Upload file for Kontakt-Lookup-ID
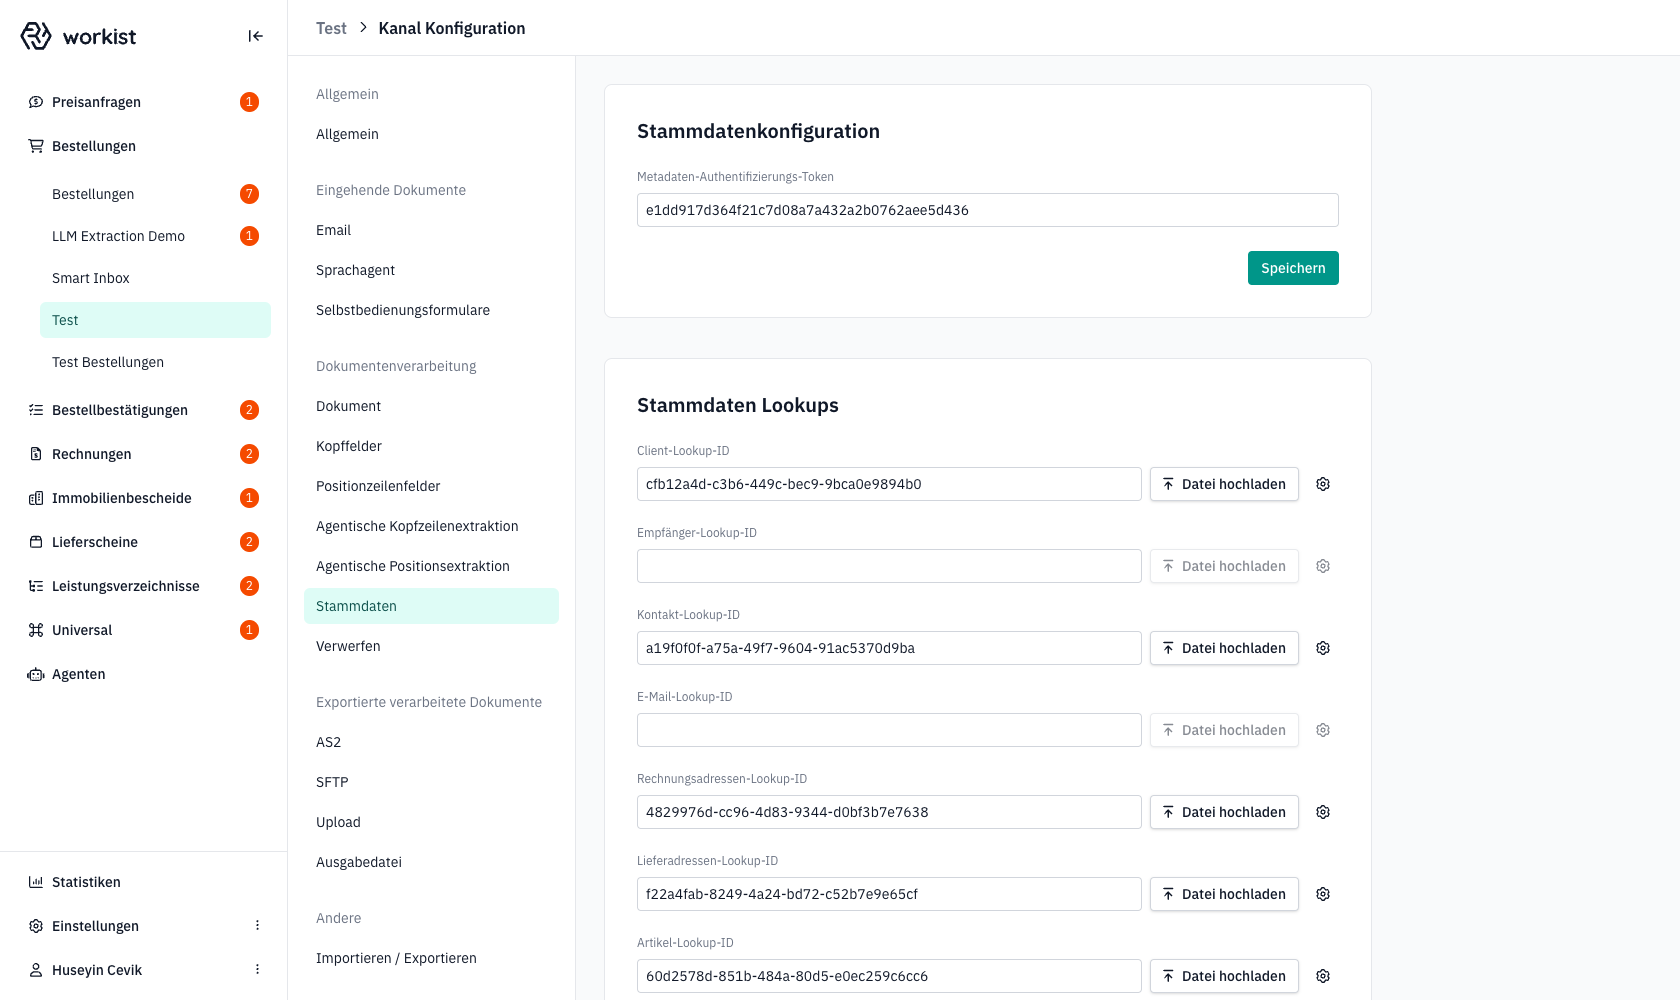1680x1000 pixels. tap(1224, 648)
